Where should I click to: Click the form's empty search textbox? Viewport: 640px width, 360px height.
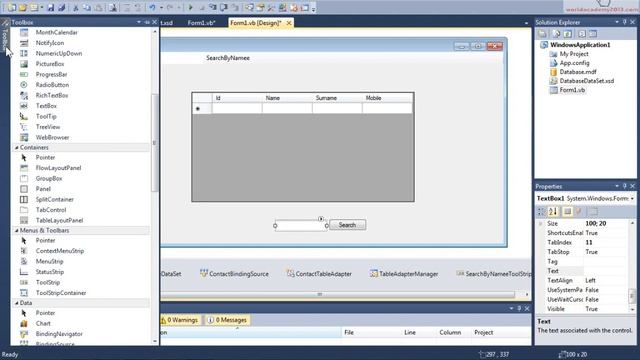[301, 225]
